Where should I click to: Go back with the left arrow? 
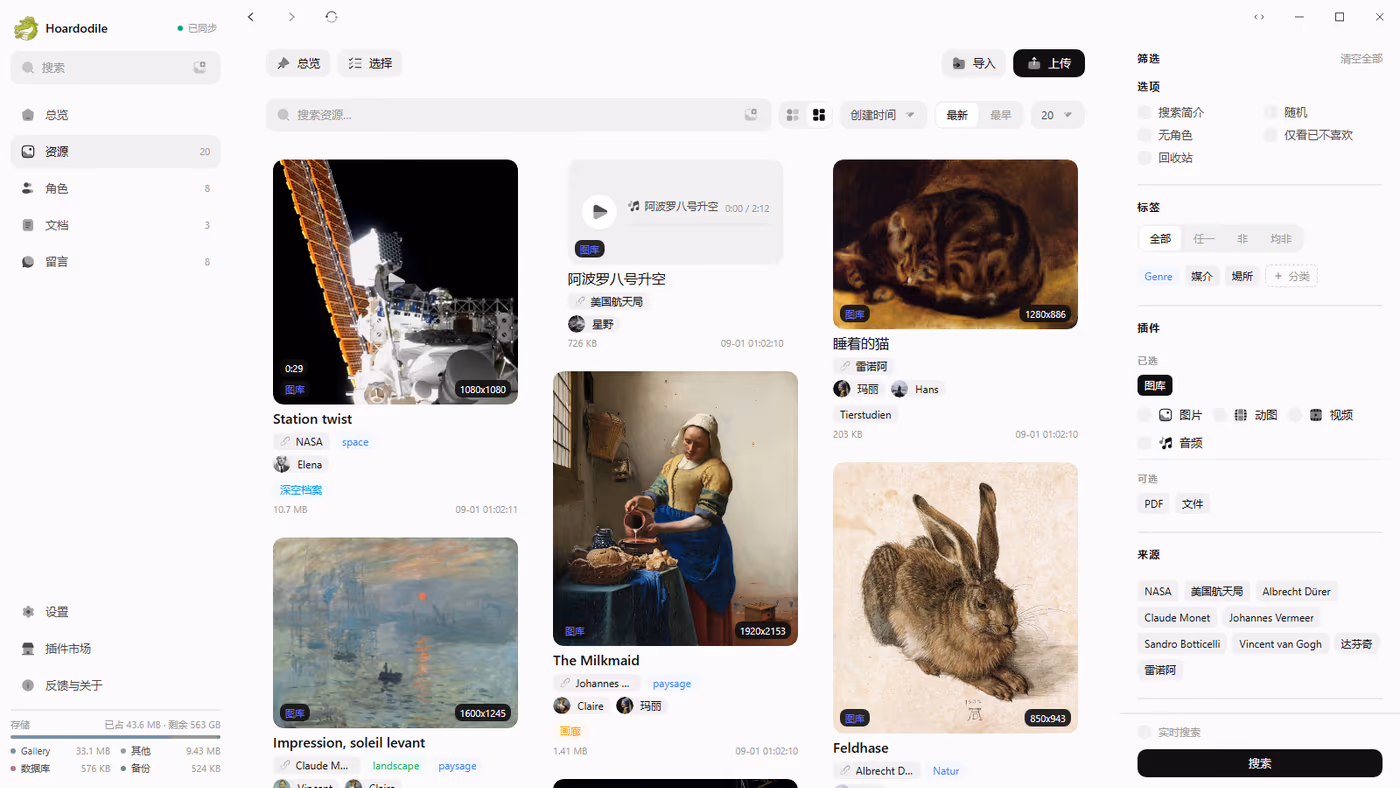251,17
